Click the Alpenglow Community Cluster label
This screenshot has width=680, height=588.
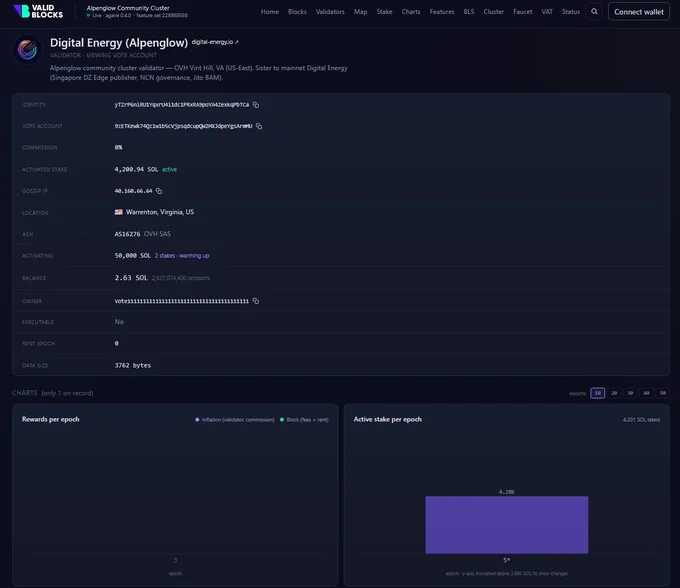[x=128, y=8]
